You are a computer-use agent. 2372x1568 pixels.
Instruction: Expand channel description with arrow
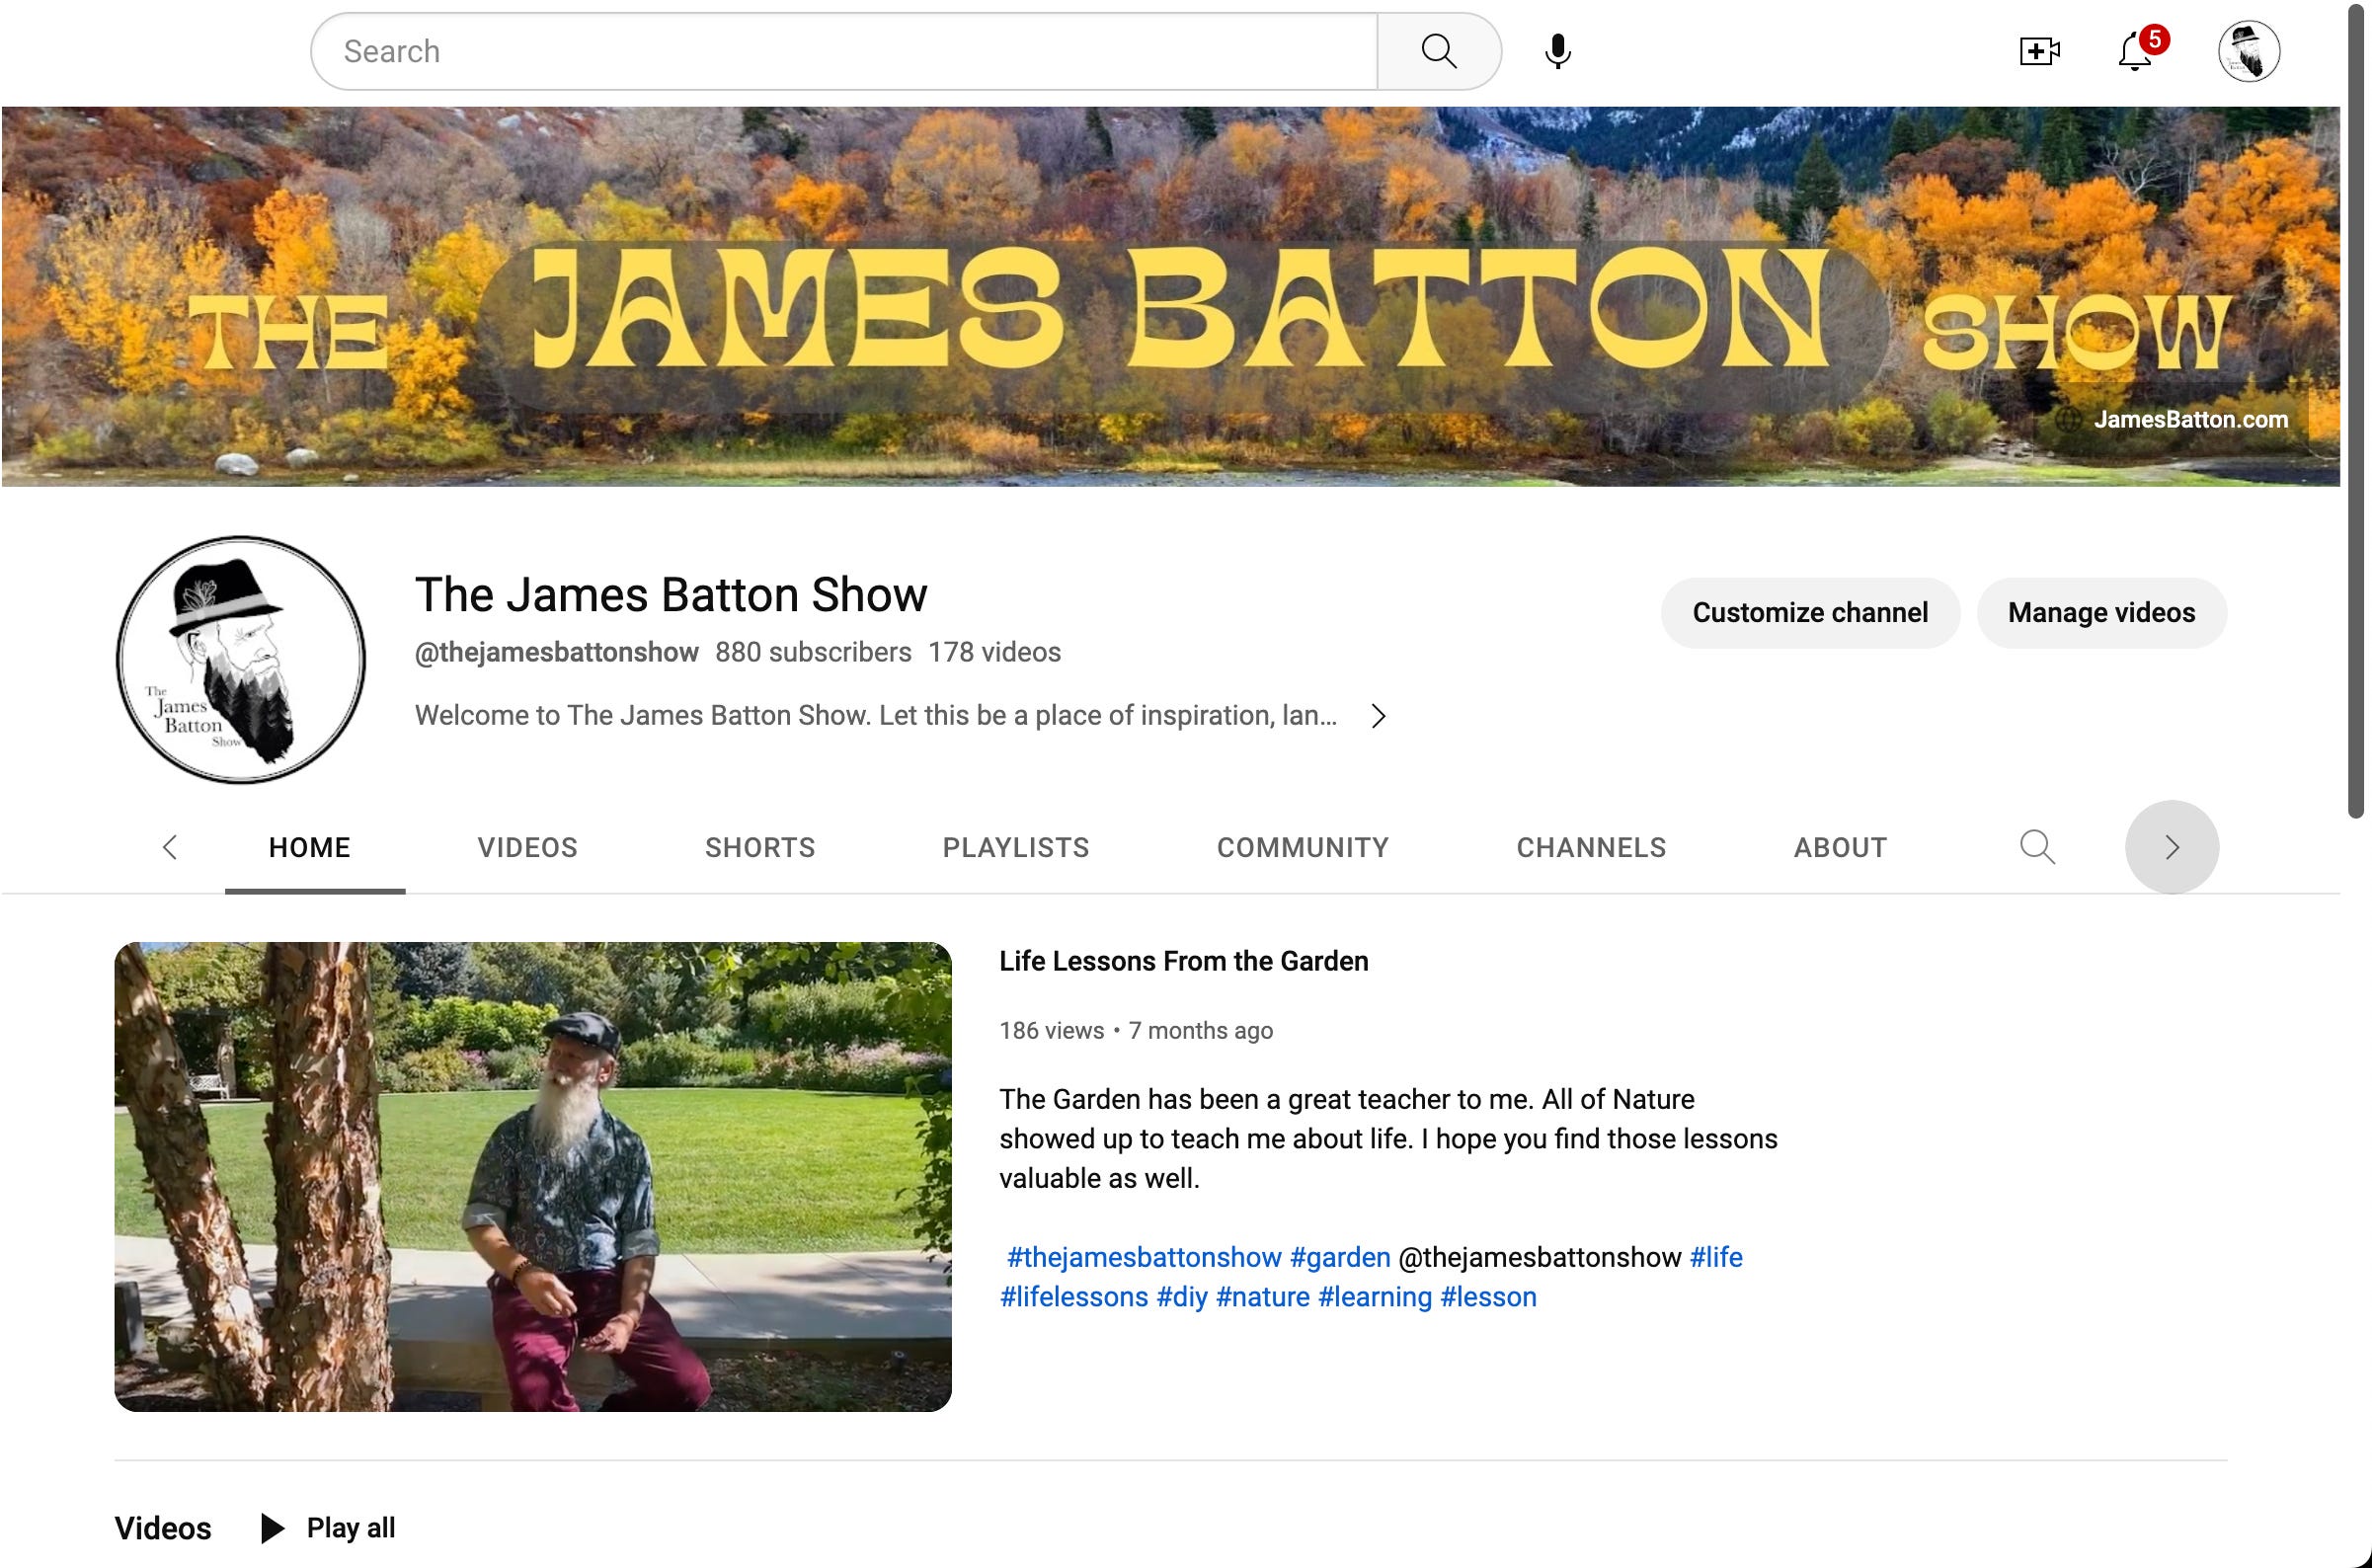[x=1378, y=716]
